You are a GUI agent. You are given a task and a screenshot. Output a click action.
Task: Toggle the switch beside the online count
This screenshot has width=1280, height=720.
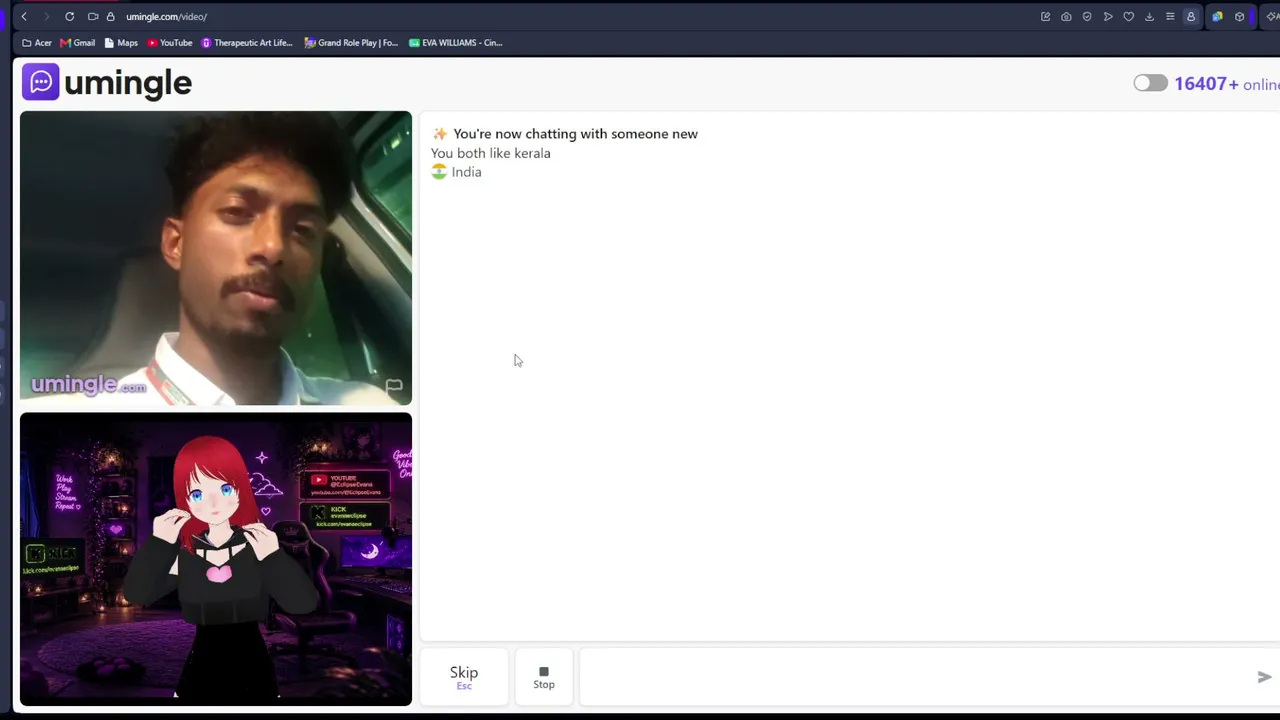[x=1150, y=83]
